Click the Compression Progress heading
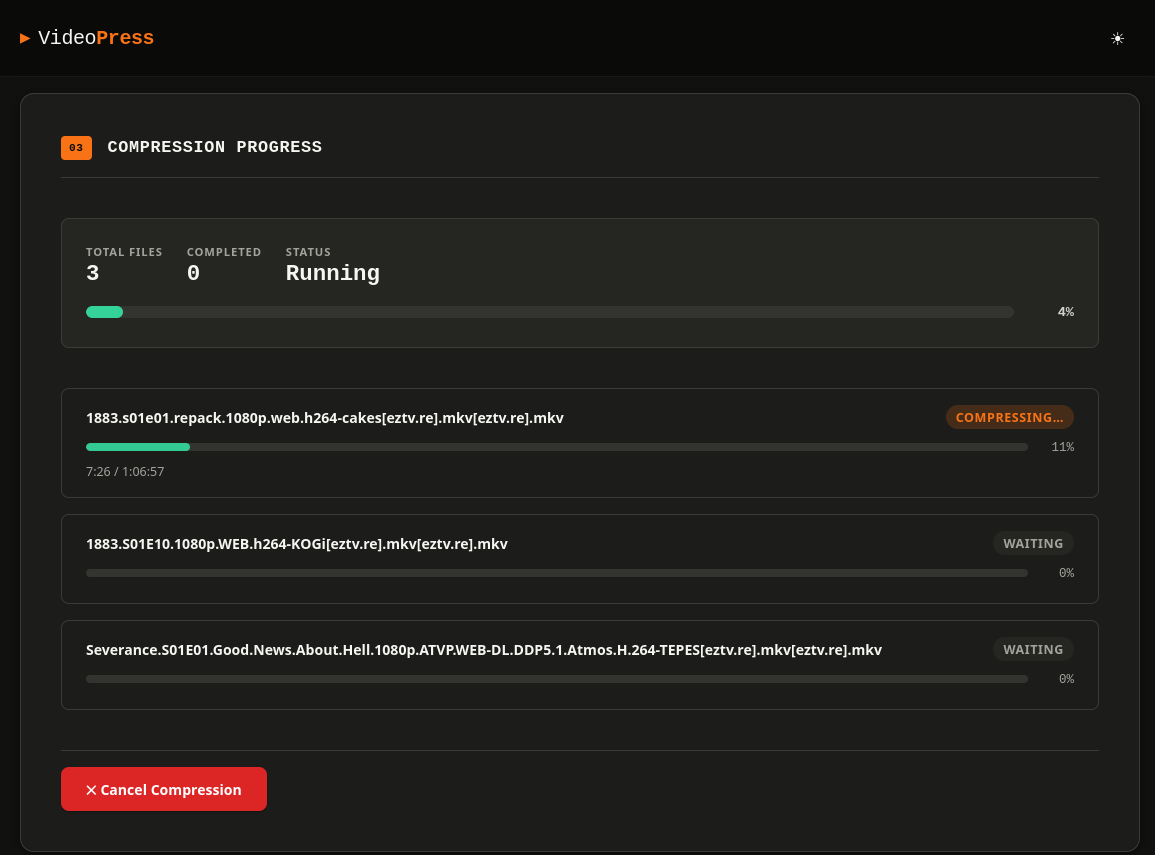This screenshot has height=855, width=1155. pos(215,148)
